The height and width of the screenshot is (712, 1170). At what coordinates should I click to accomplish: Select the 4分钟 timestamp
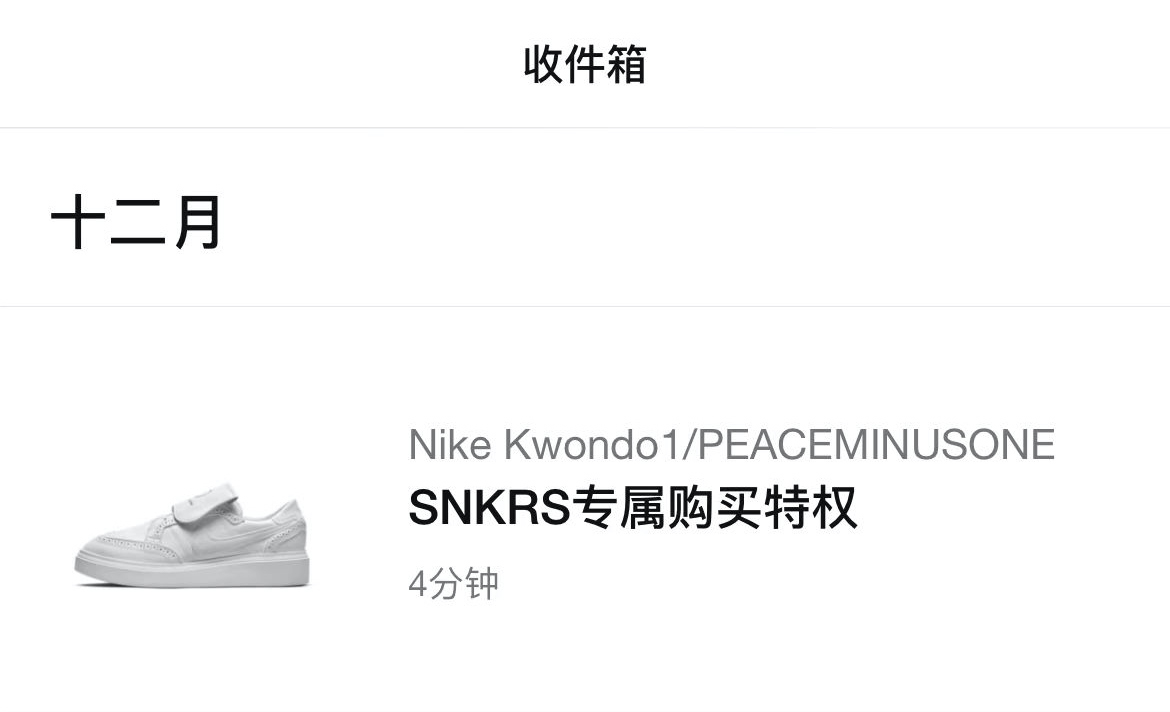pos(453,584)
